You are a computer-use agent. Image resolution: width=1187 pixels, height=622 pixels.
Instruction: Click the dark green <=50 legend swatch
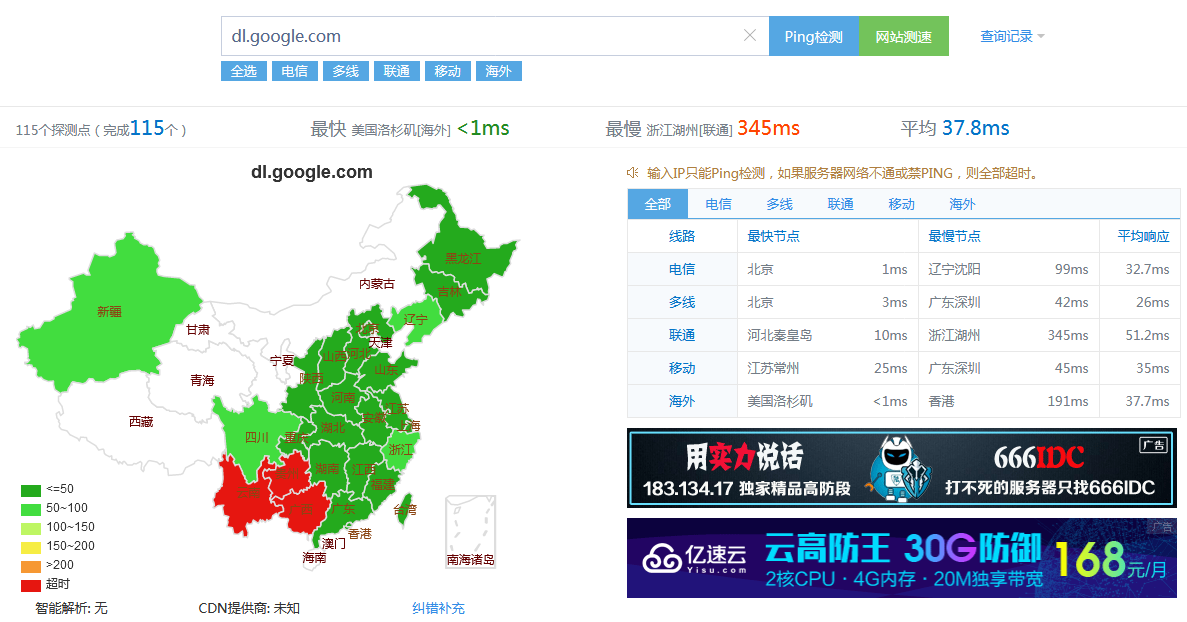tap(31, 490)
